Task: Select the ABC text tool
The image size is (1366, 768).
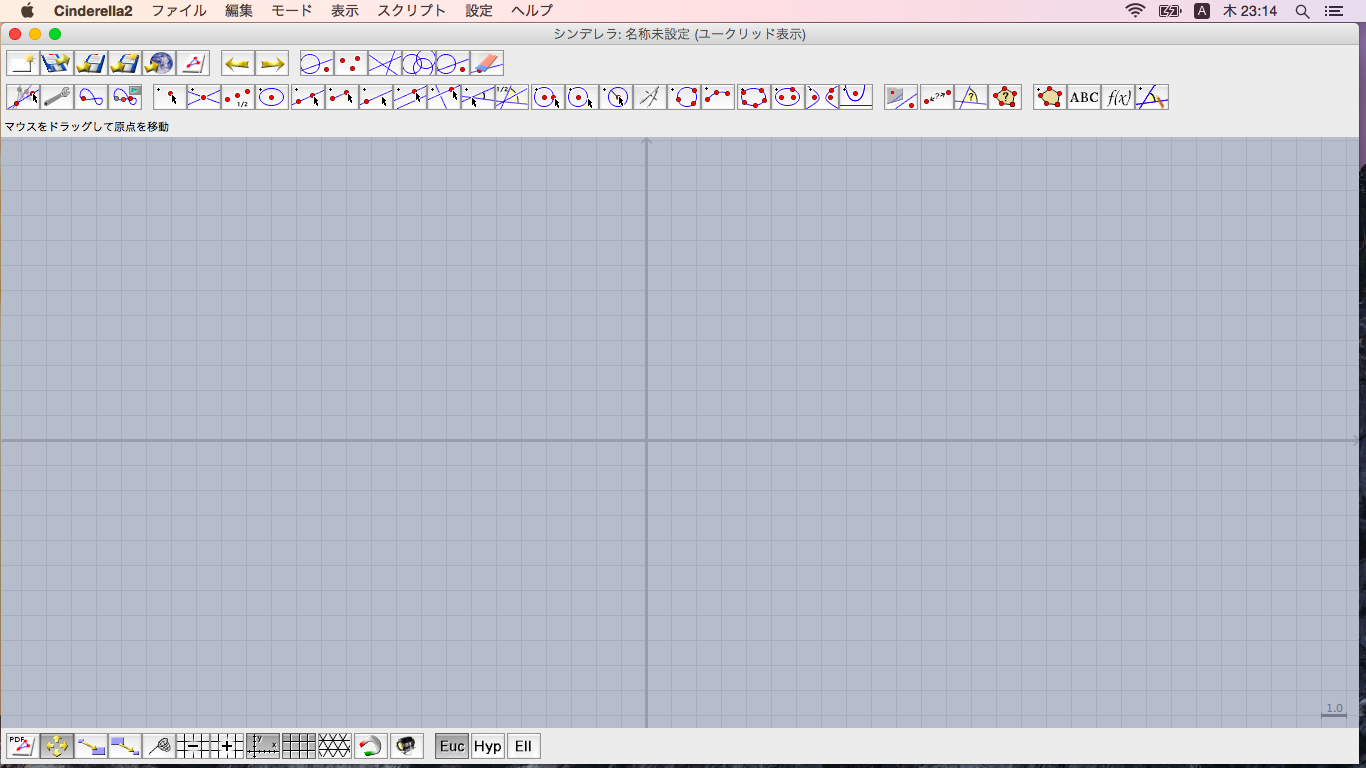Action: pos(1084,97)
